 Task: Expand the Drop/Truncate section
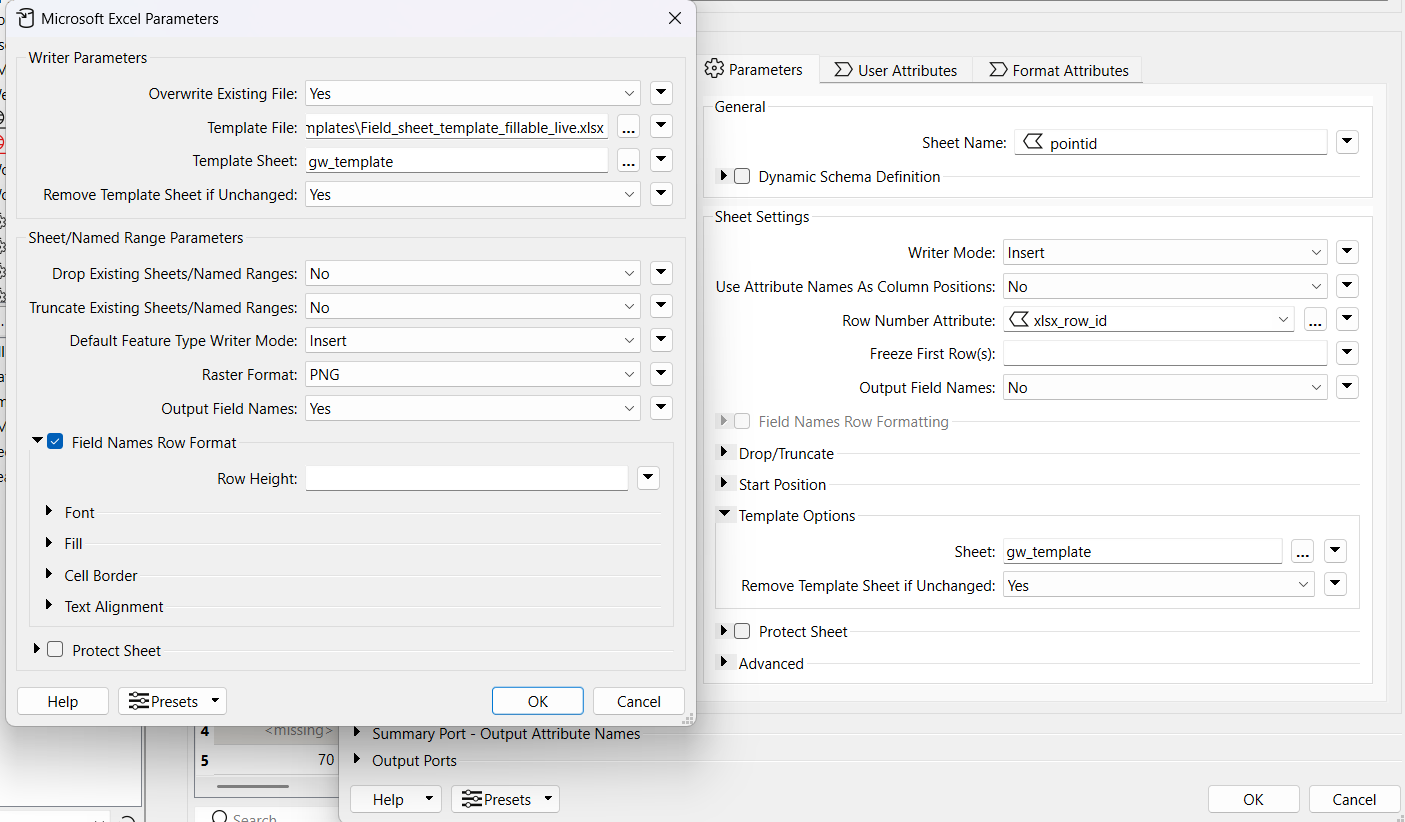tap(724, 453)
